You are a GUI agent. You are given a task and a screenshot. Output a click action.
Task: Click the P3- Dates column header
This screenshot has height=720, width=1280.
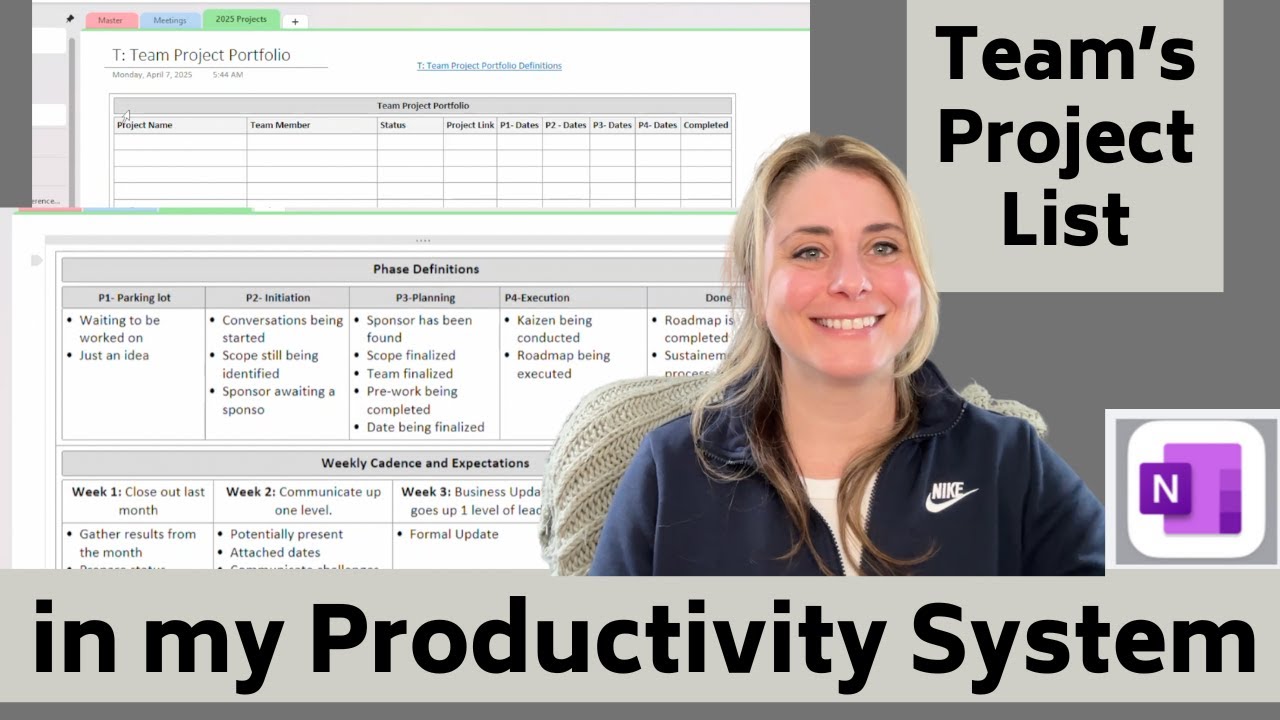(612, 125)
